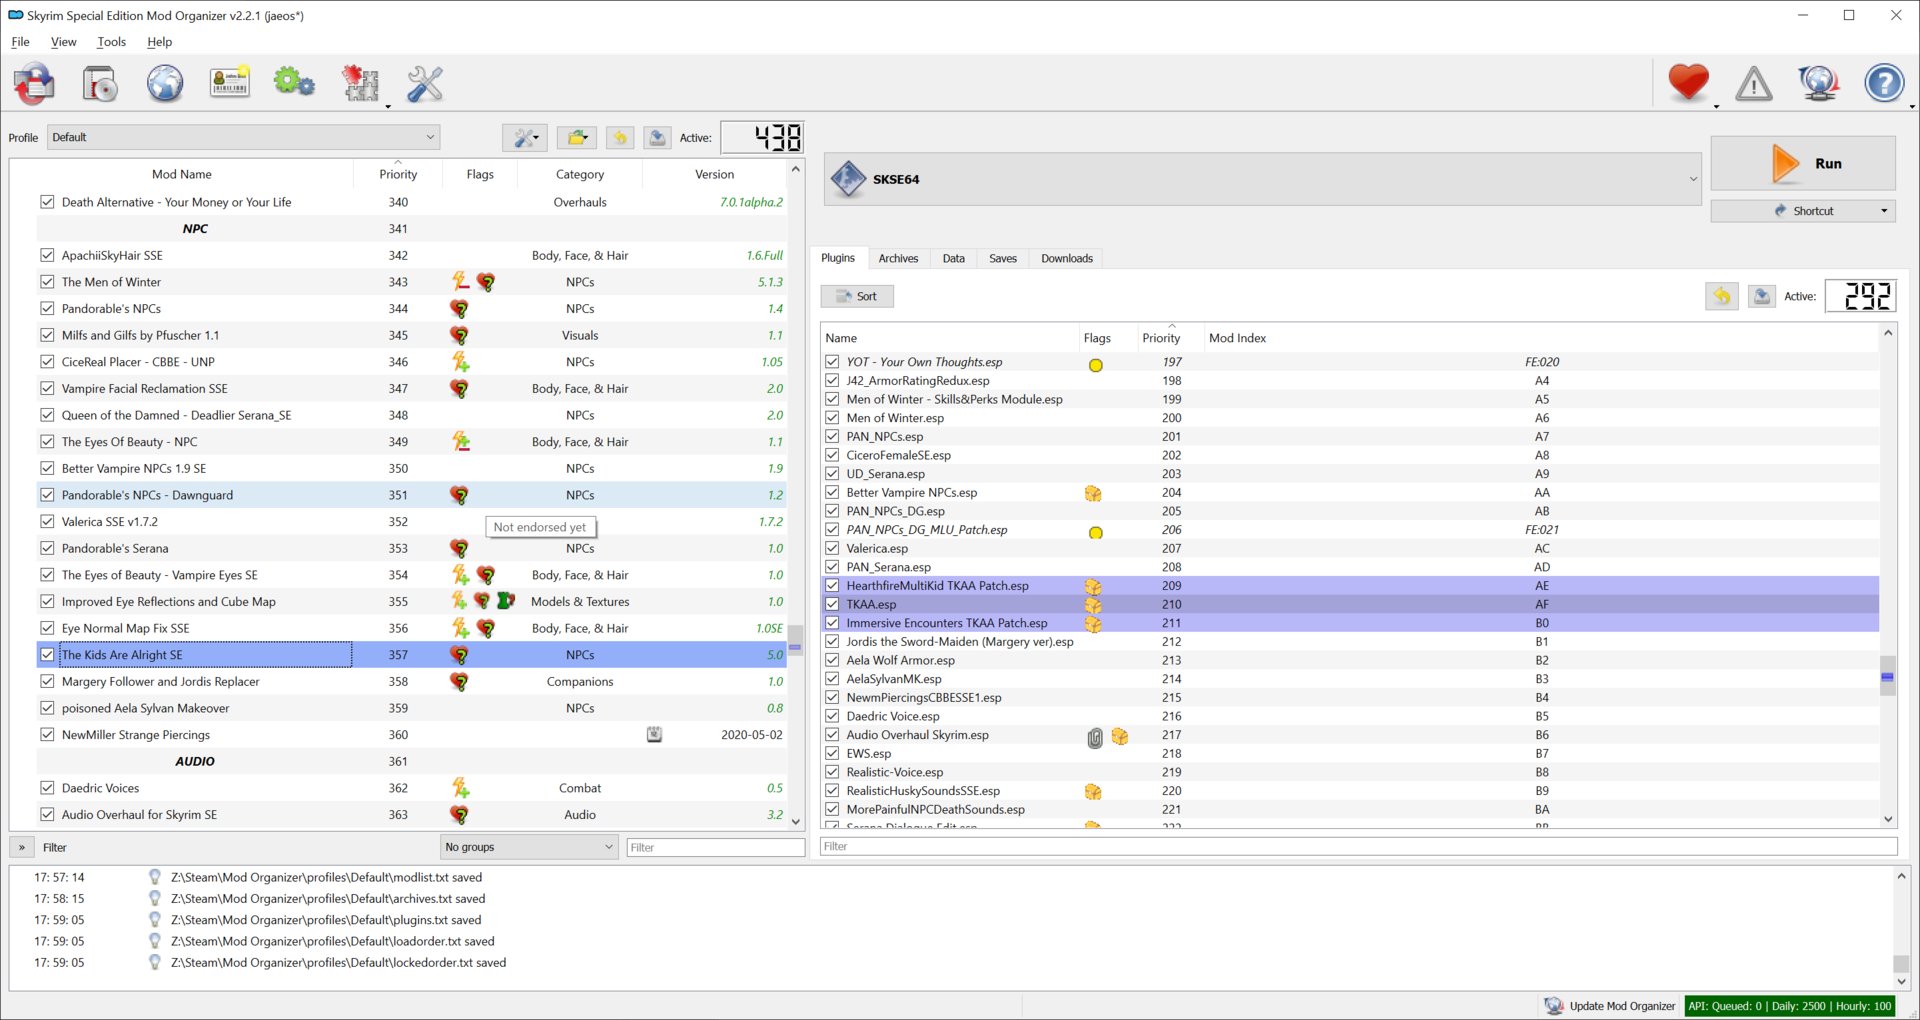This screenshot has height=1020, width=1920.
Task: Open the mod list tools dropdown button
Action: coord(525,138)
